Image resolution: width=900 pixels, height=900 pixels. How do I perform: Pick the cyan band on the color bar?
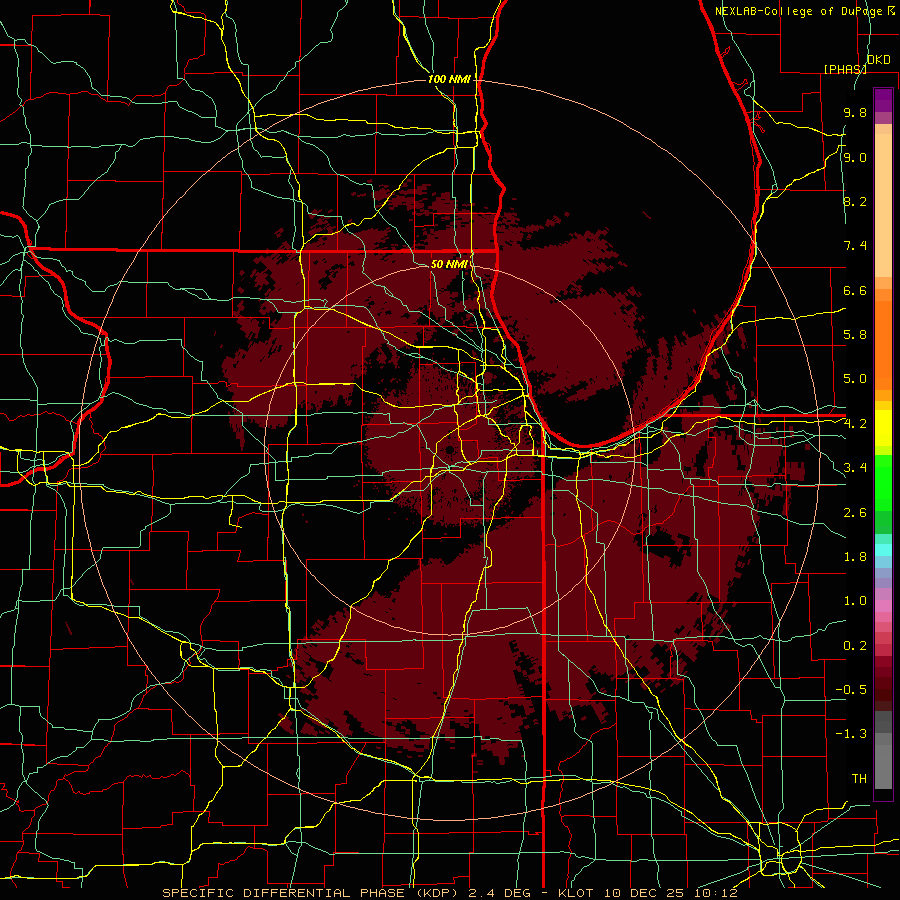click(883, 550)
